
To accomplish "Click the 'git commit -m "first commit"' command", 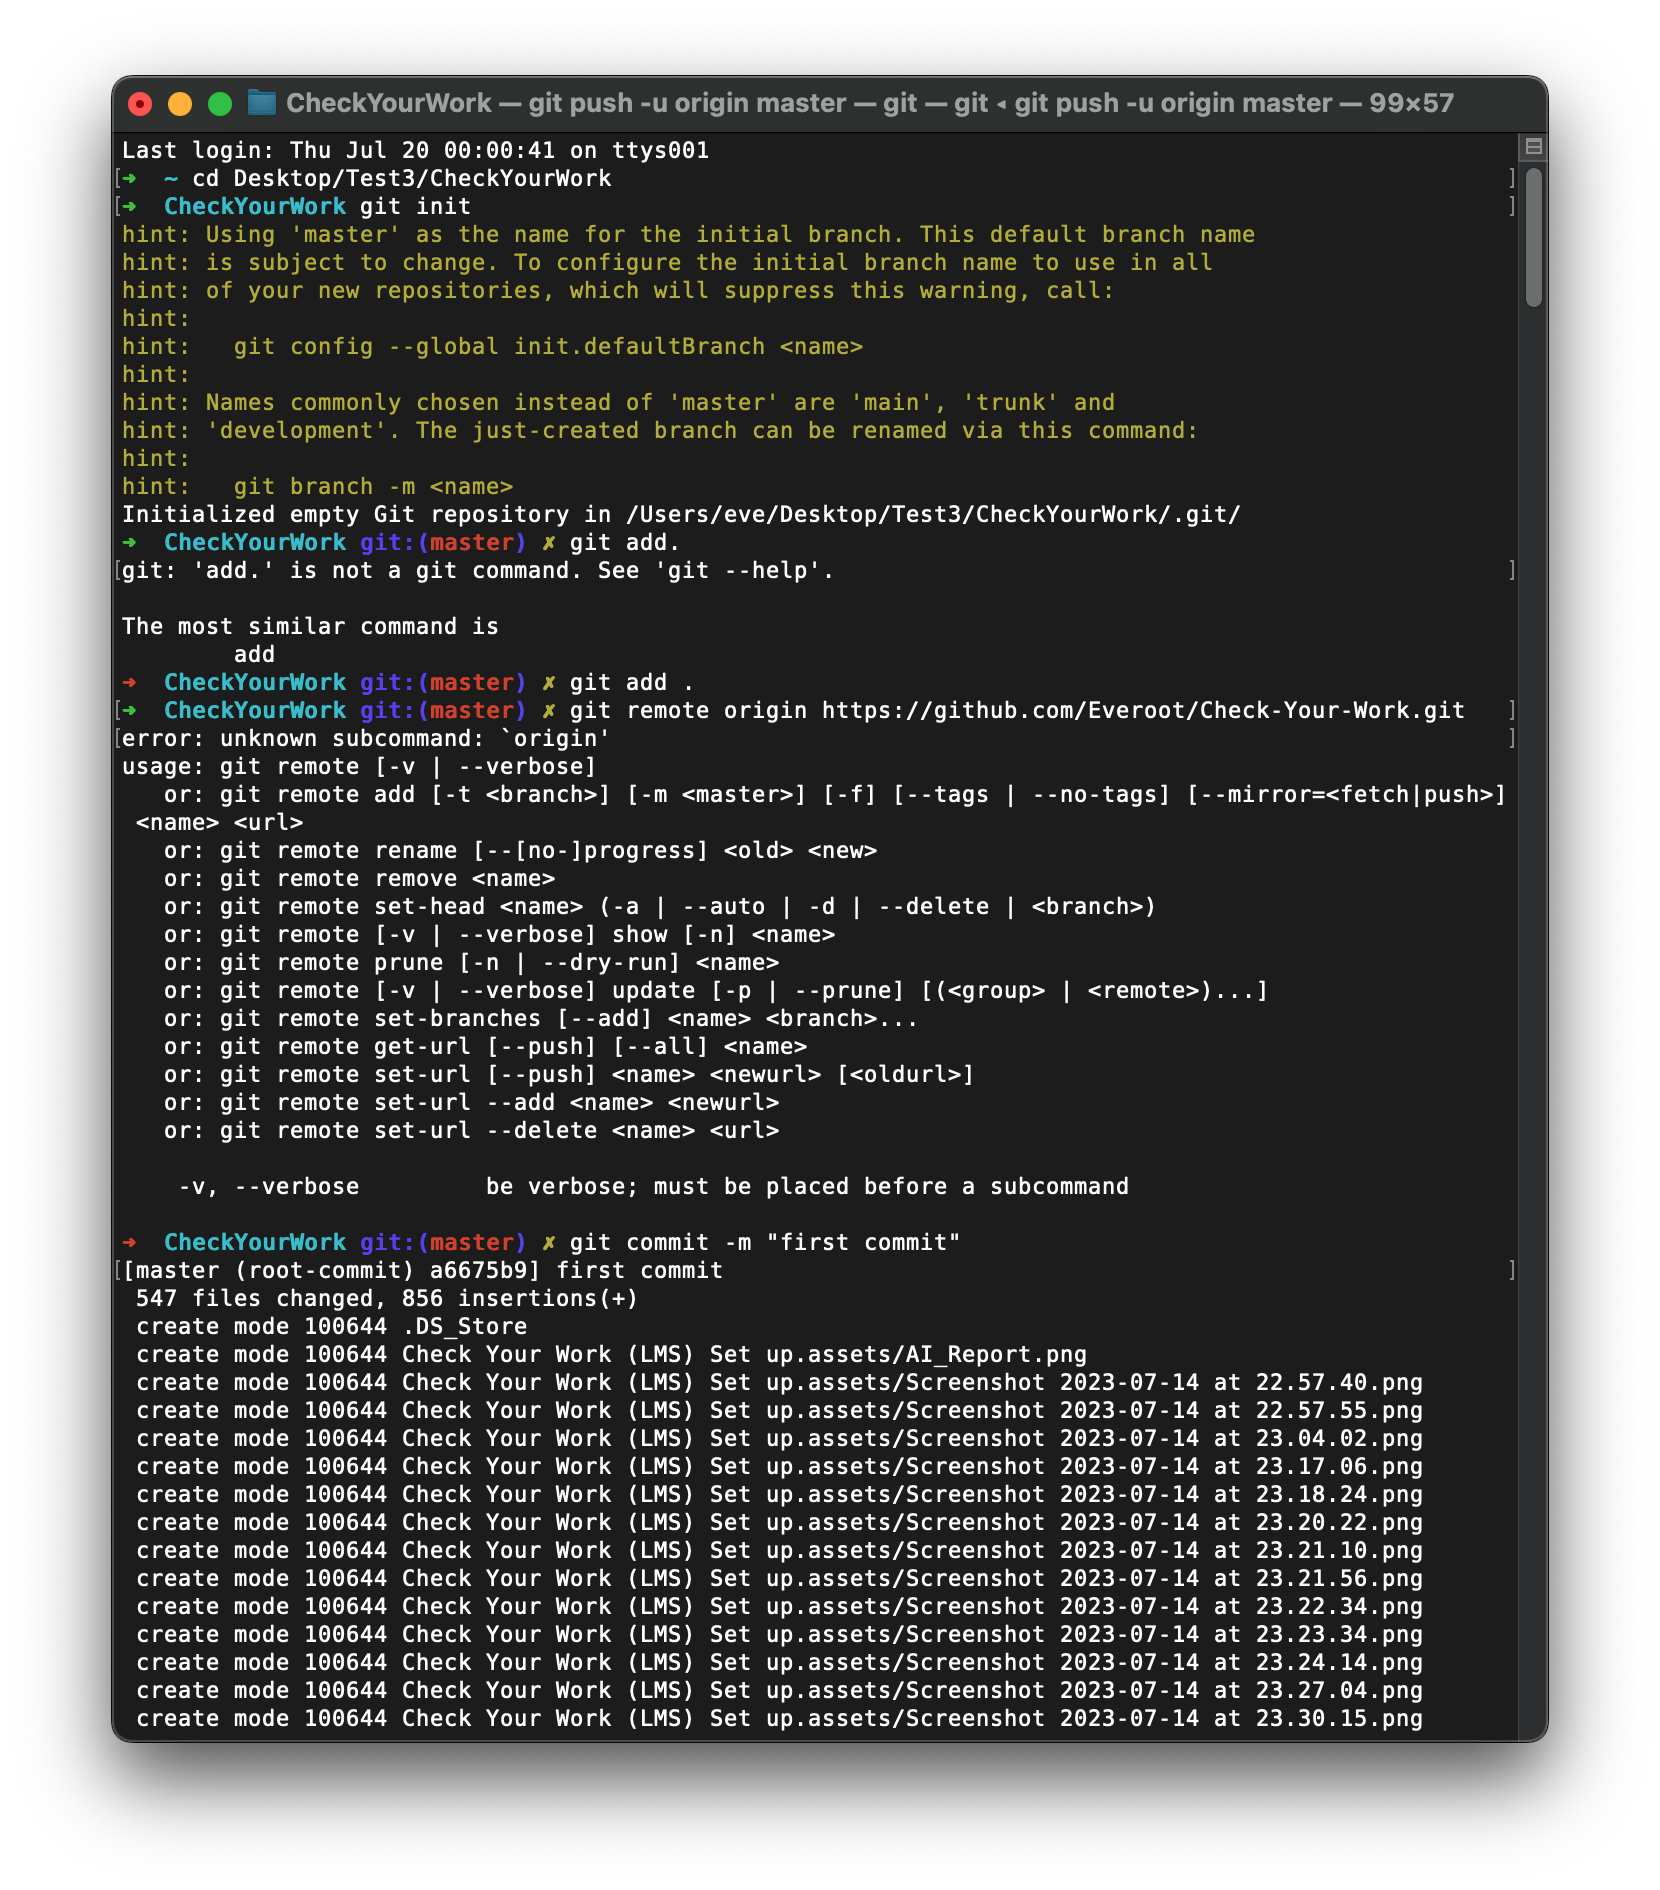I will pos(765,1243).
